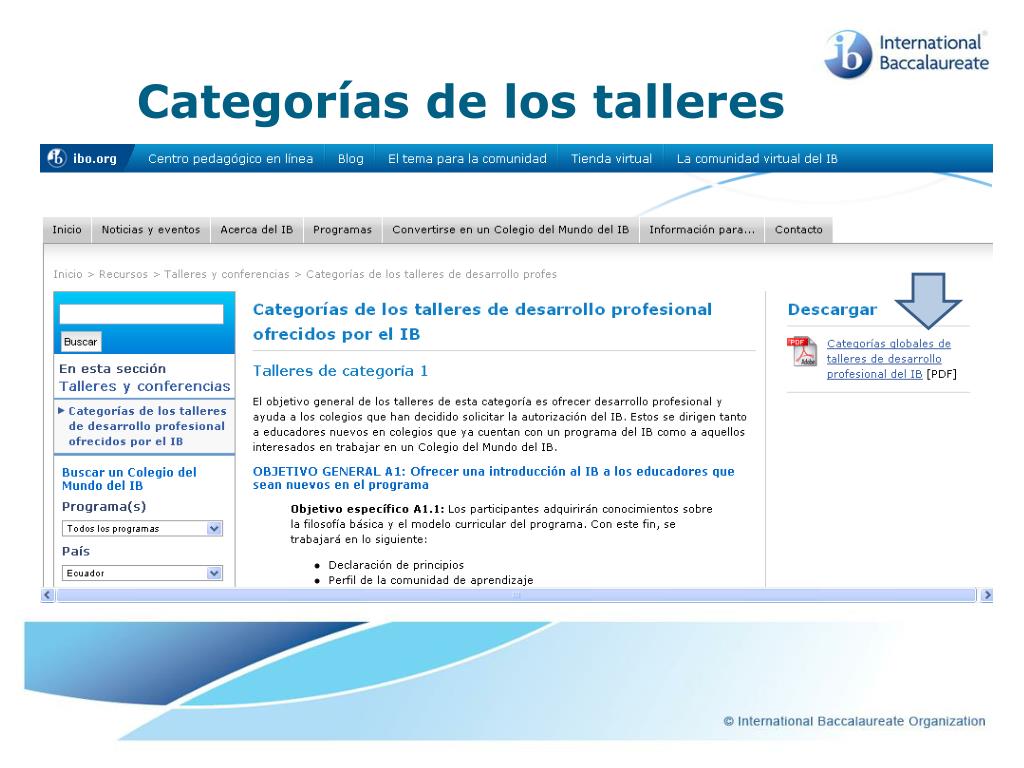Open the Categorías globales de talleres PDF link

click(888, 359)
